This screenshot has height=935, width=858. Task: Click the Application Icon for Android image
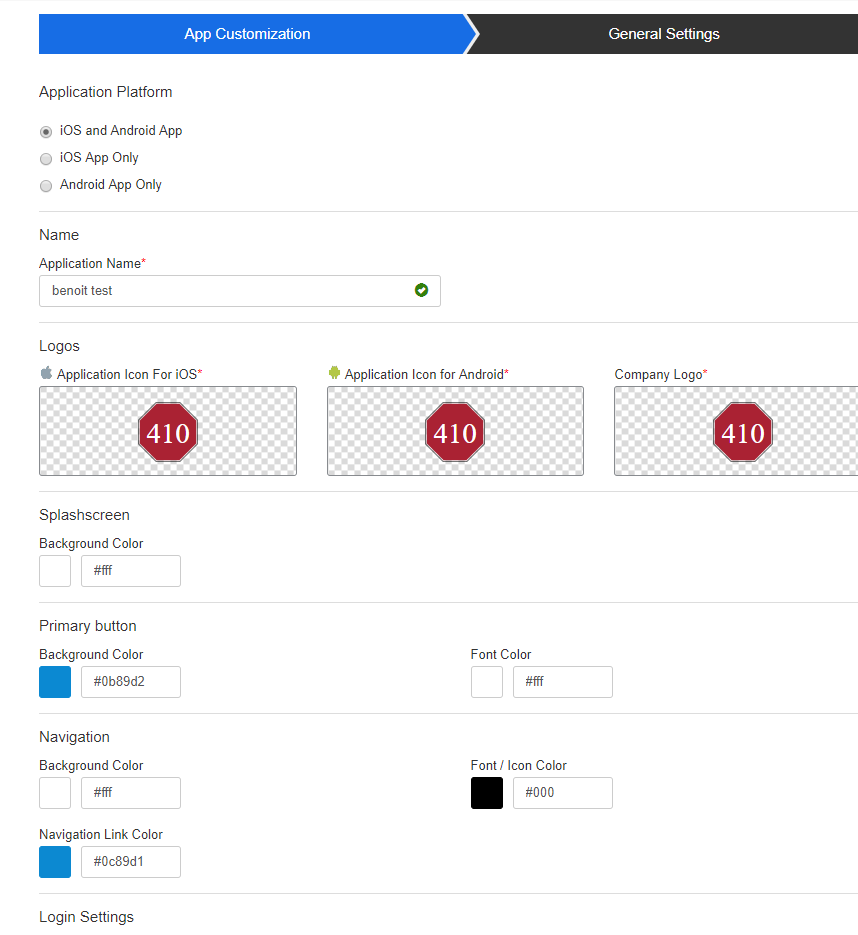(455, 431)
